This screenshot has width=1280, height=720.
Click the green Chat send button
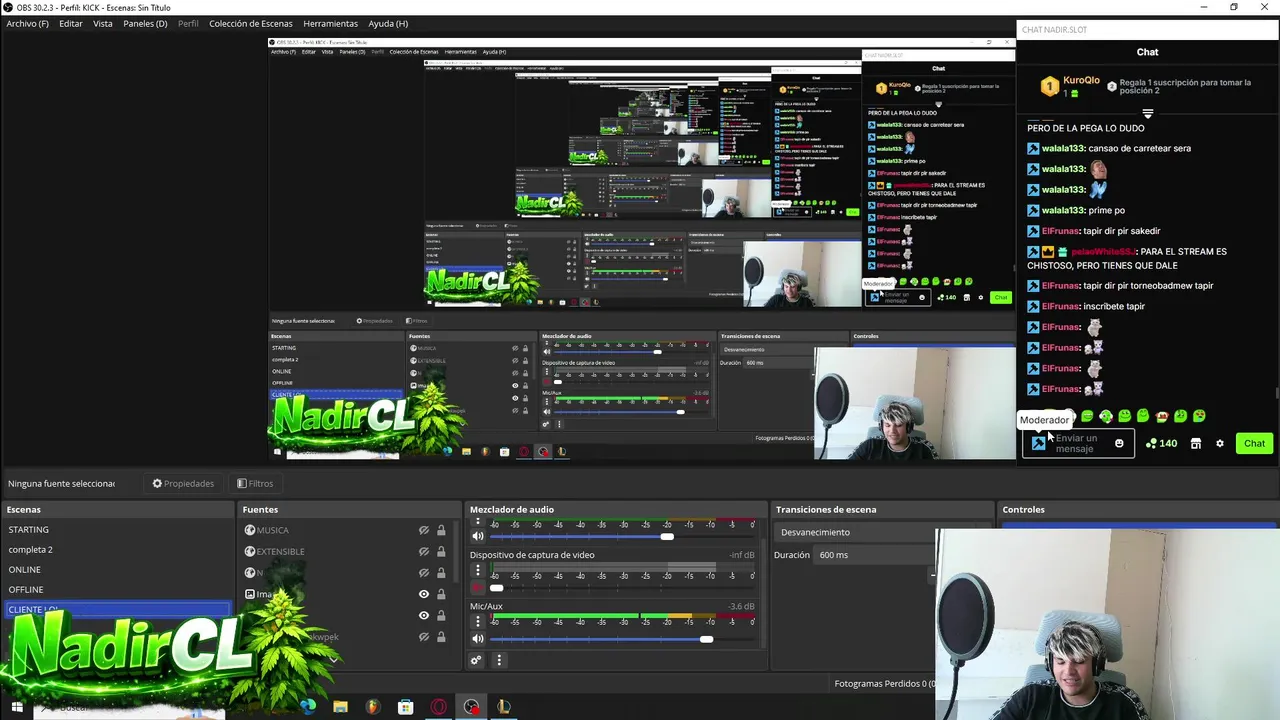point(1254,443)
